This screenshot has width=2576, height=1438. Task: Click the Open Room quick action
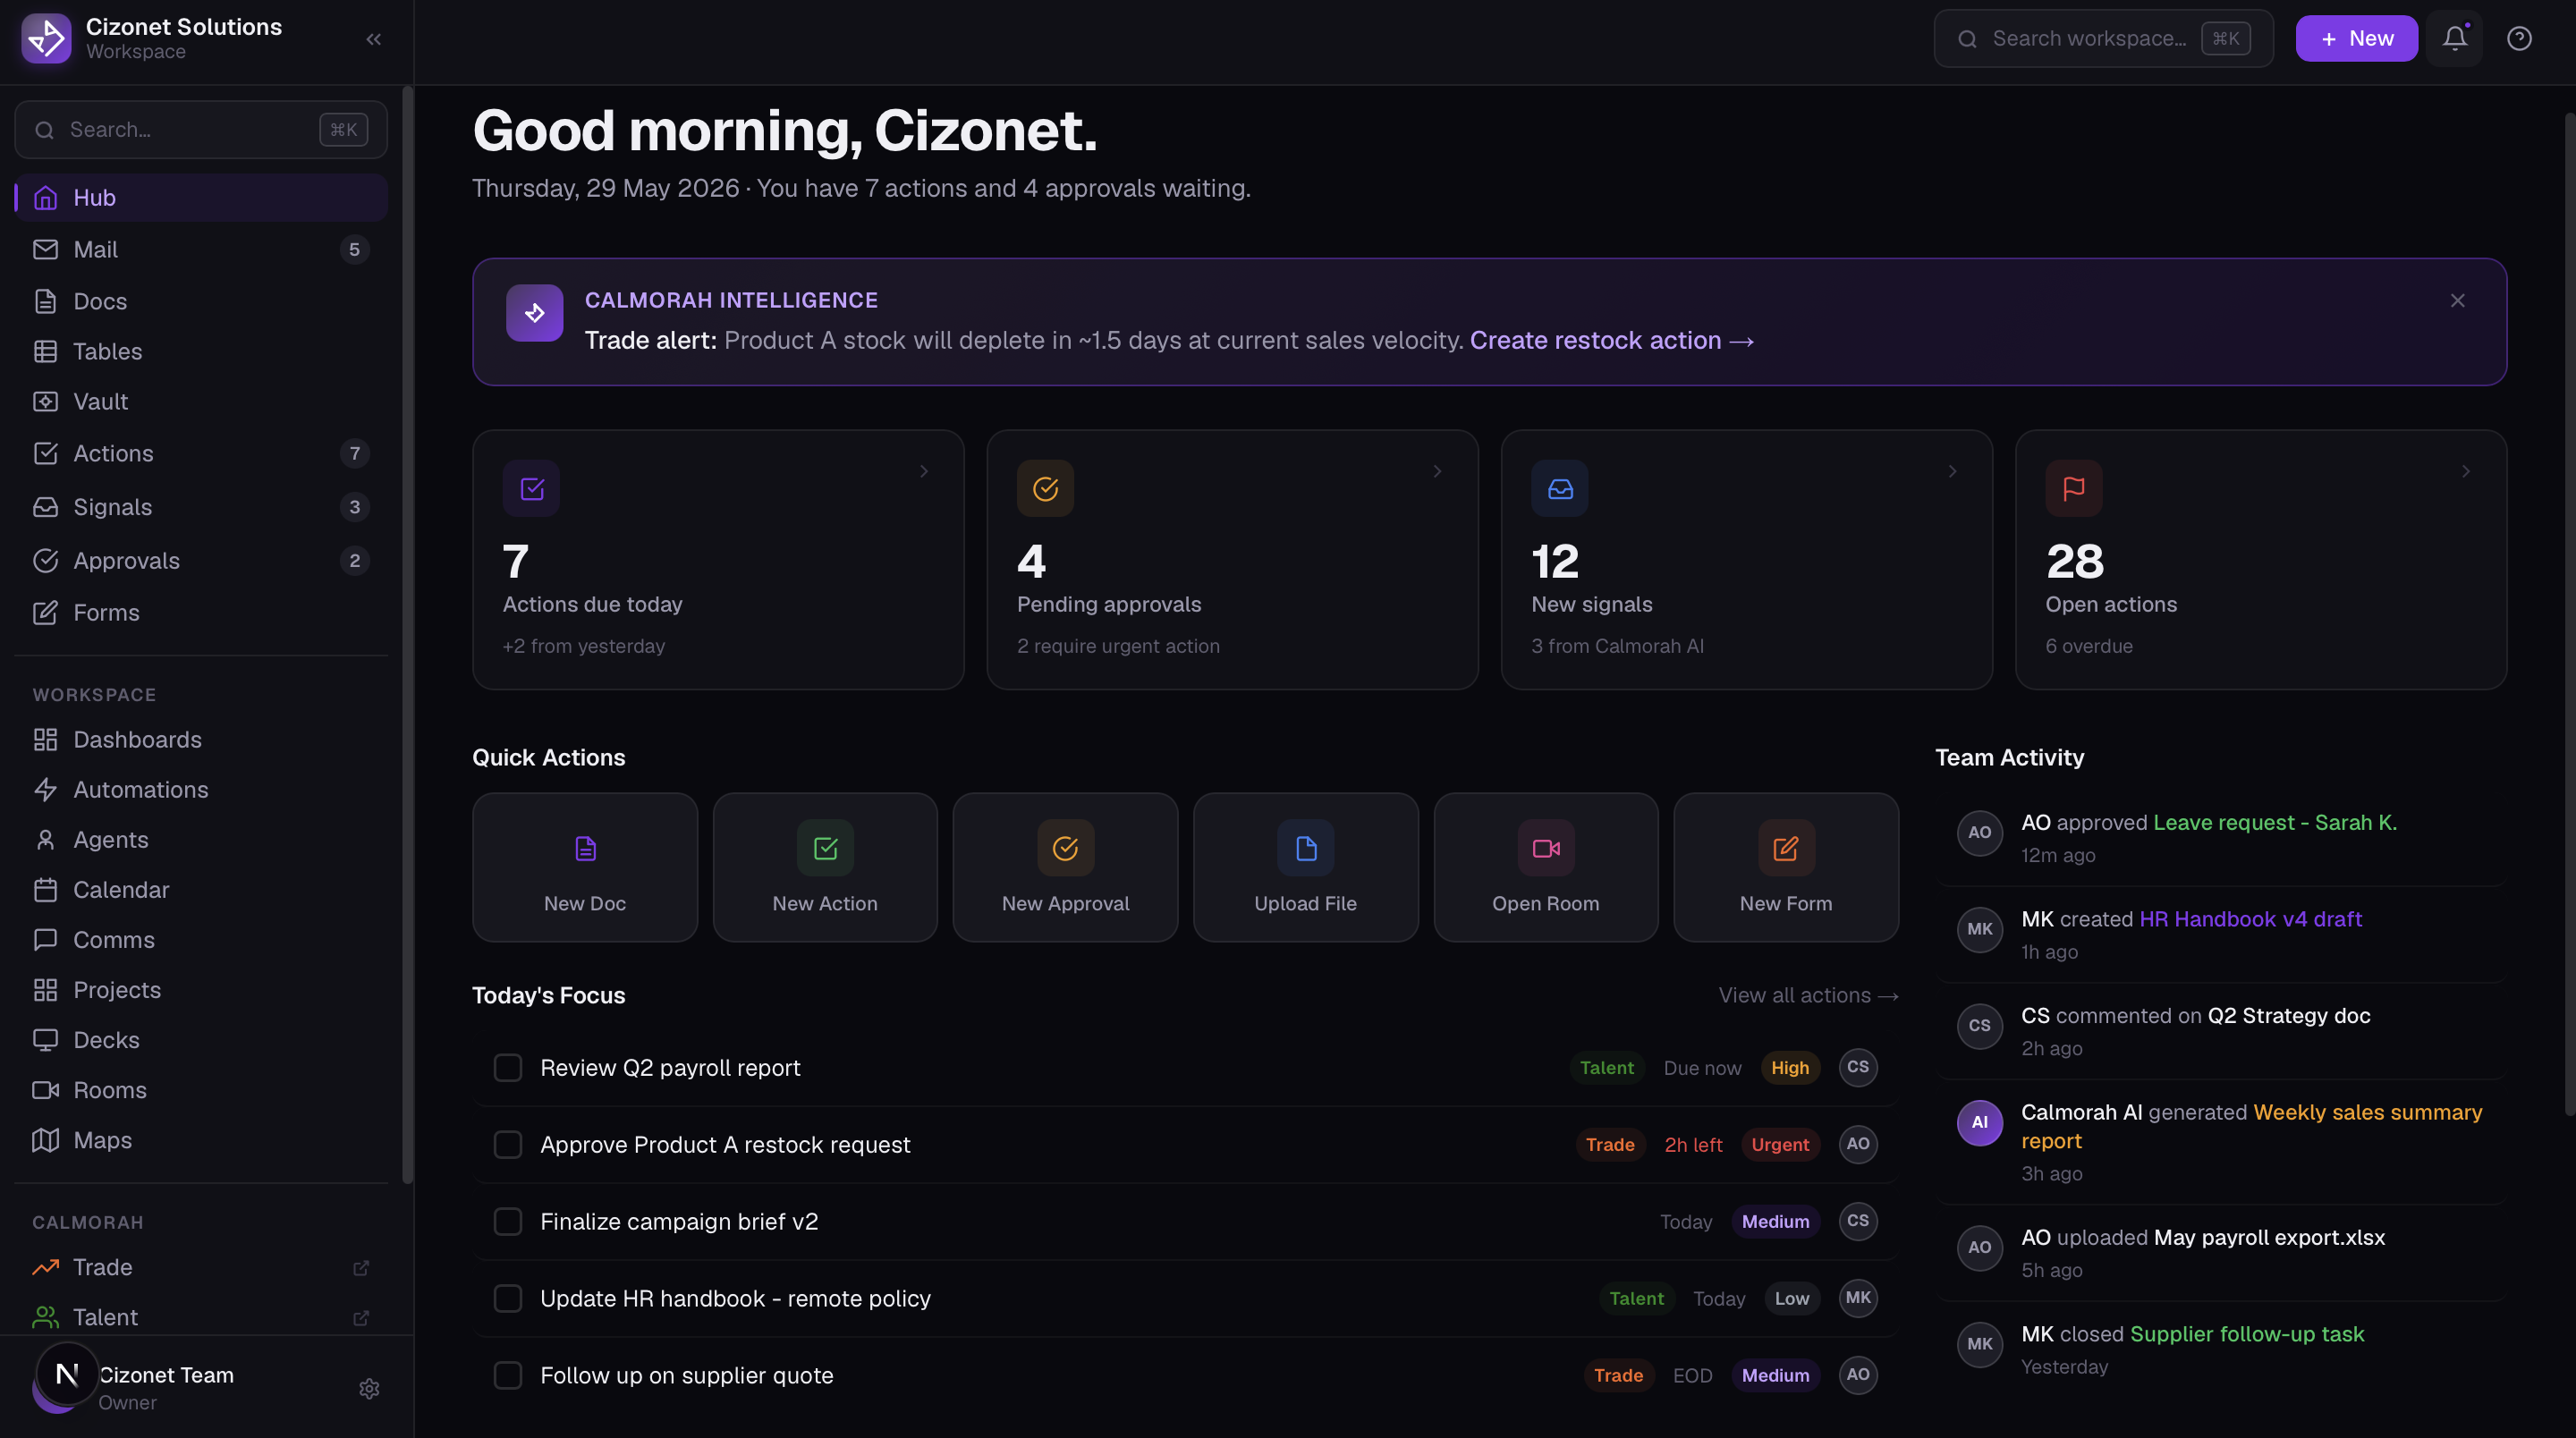(x=1546, y=867)
